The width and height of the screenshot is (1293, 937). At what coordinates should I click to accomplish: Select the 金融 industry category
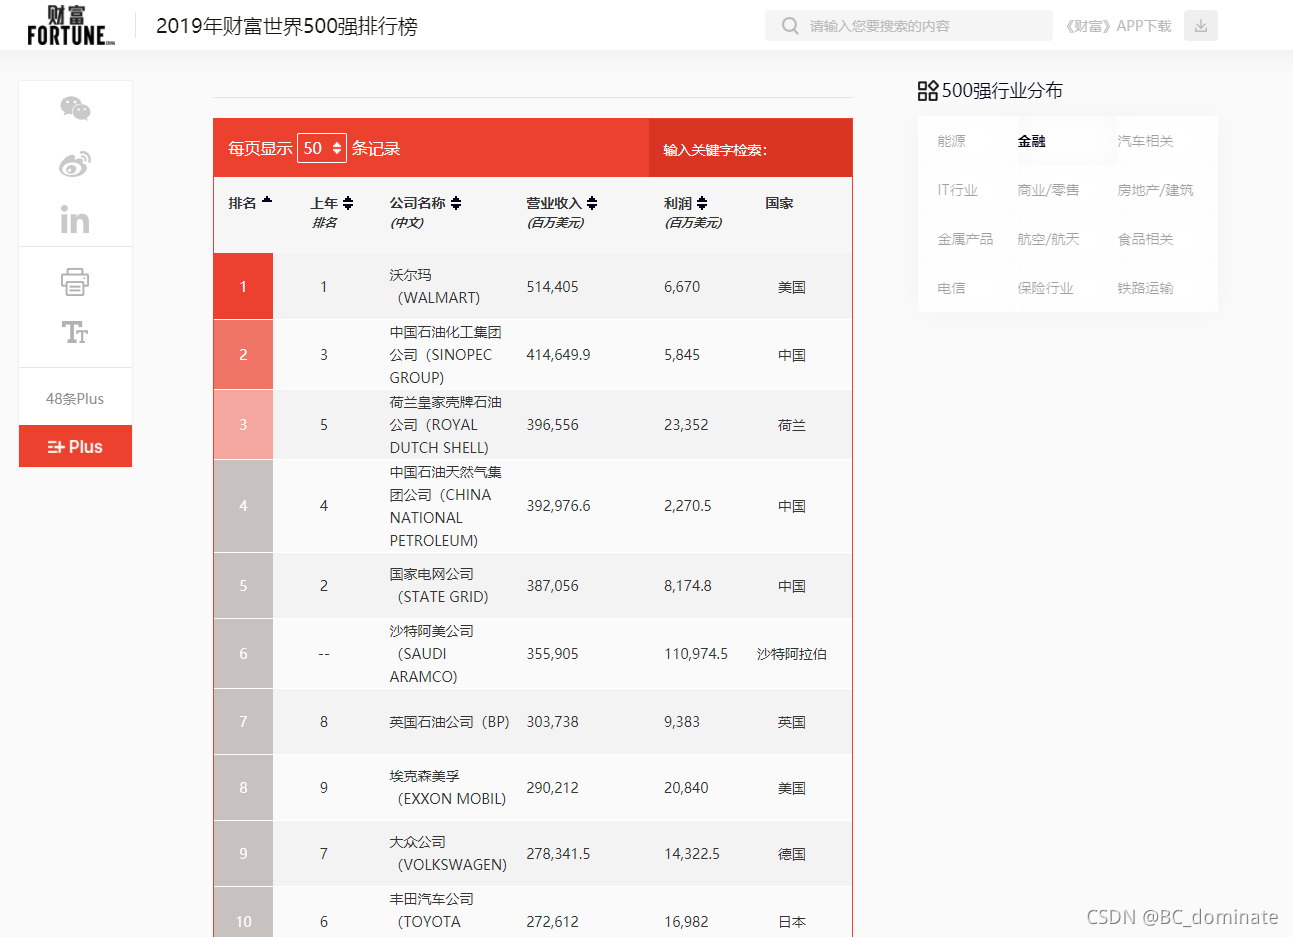click(1032, 141)
